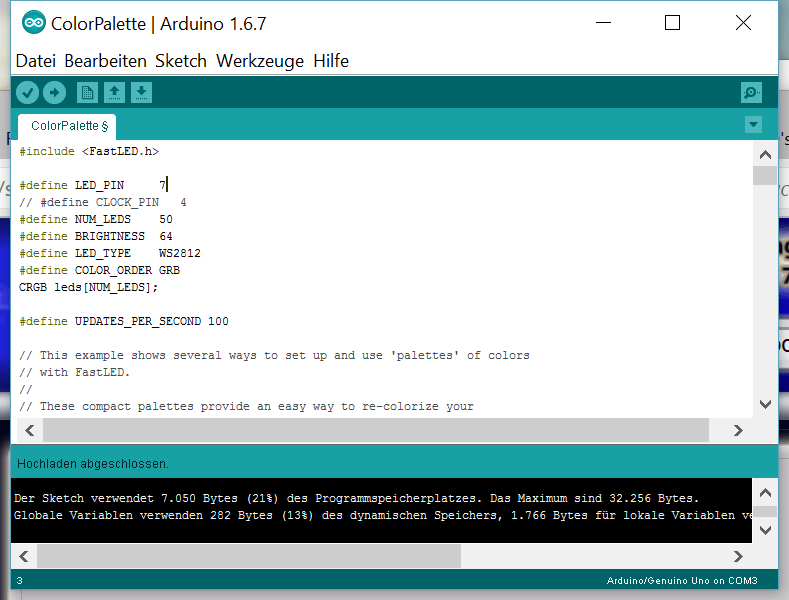The width and height of the screenshot is (789, 600).
Task: Click the 'Globale Variablen verwenden 282 Bytes' line
Action: tap(382, 515)
